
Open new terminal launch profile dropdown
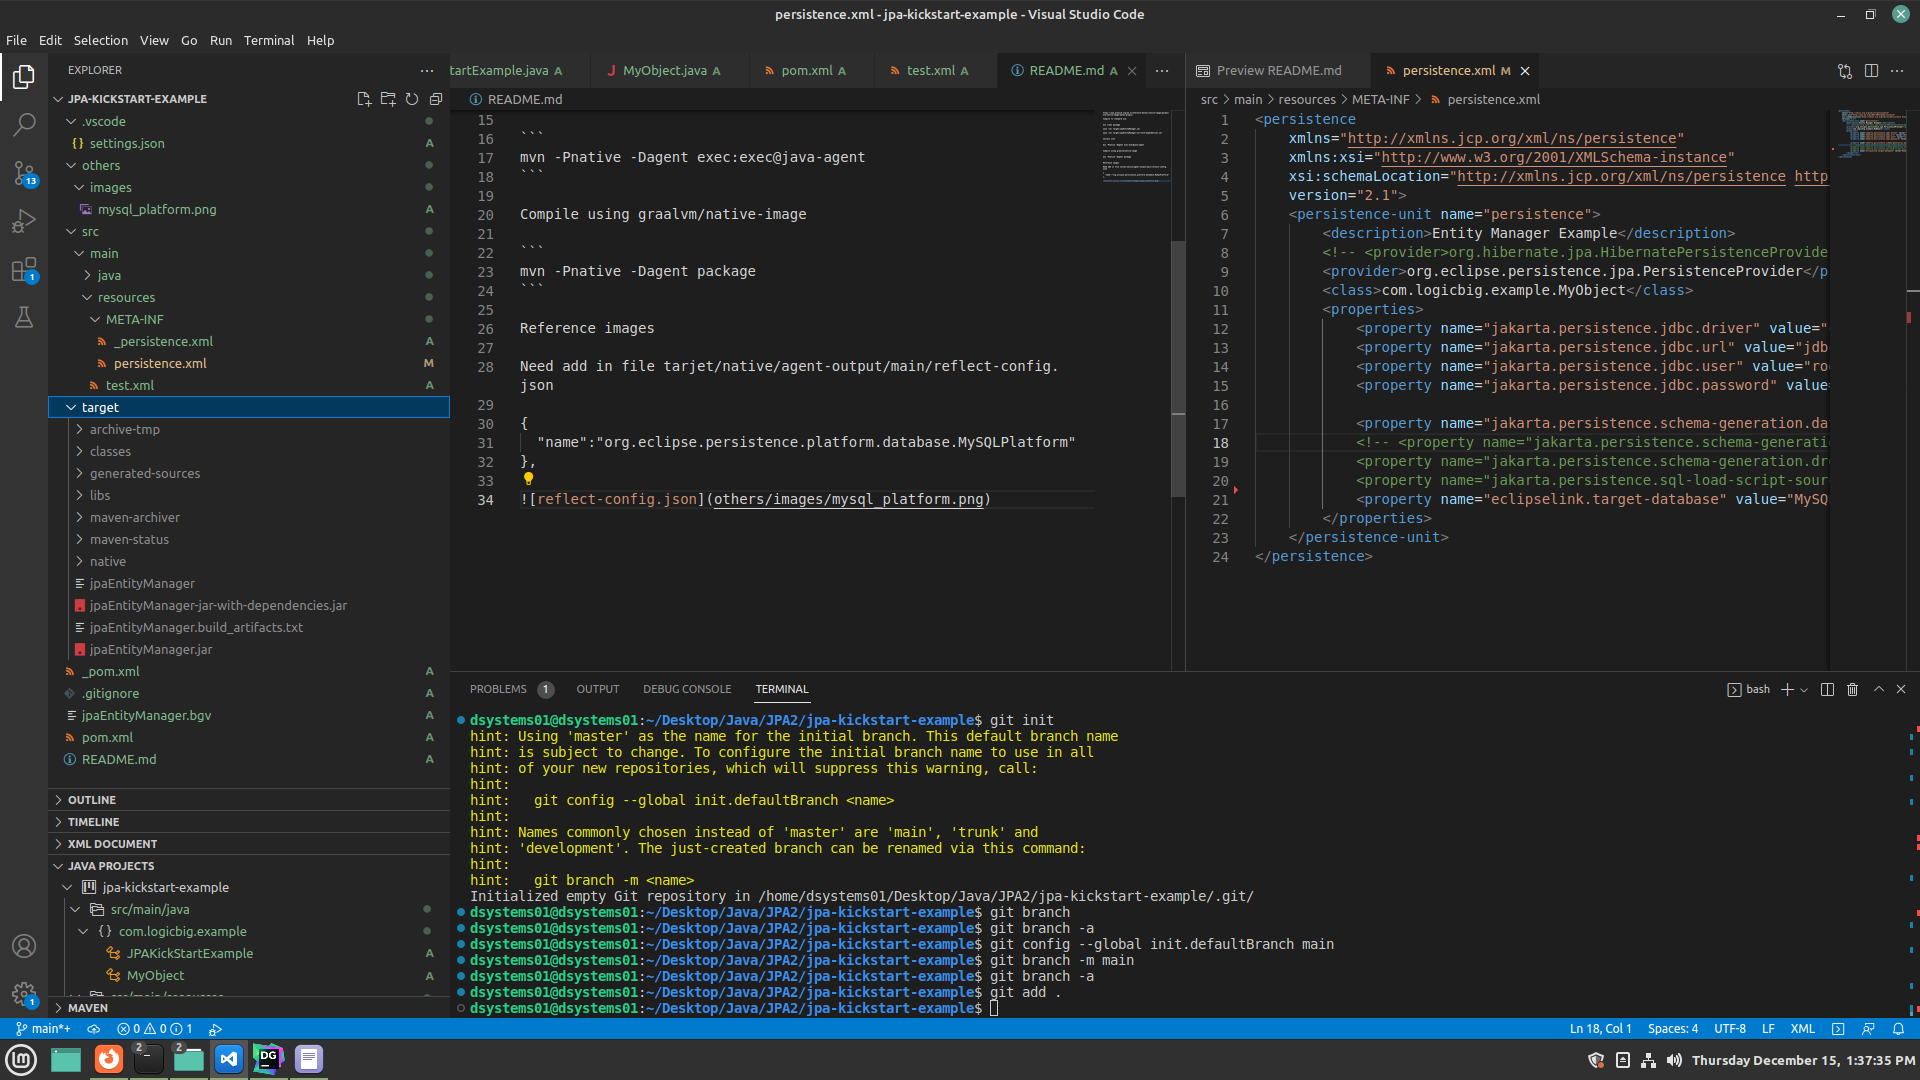[1804, 689]
